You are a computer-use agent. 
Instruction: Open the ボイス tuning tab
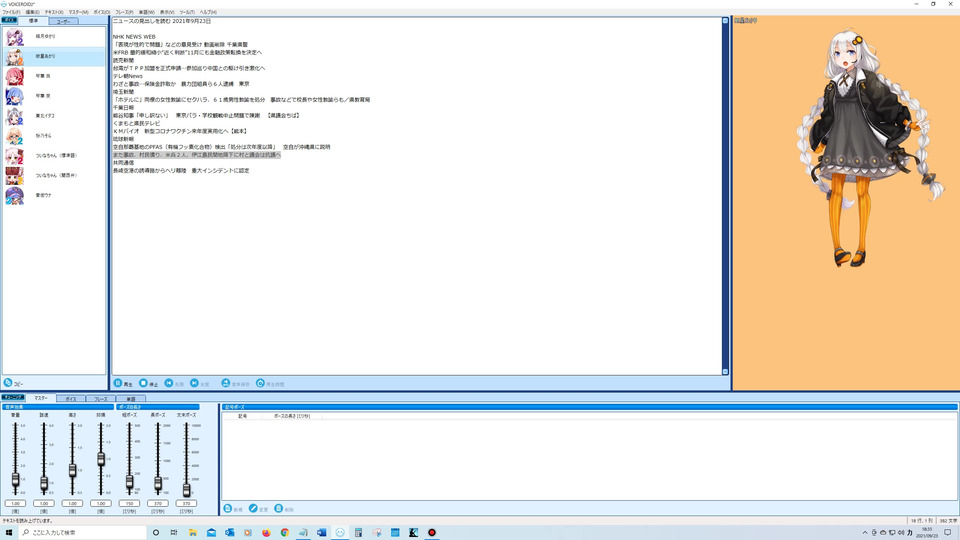71,399
